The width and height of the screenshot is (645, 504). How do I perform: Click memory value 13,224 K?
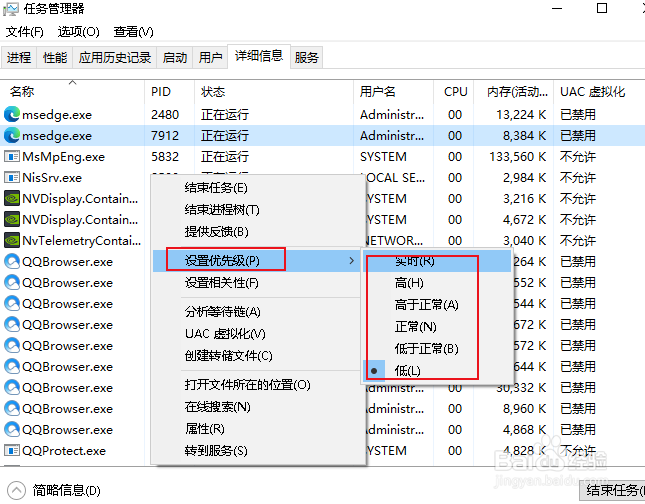coord(521,114)
